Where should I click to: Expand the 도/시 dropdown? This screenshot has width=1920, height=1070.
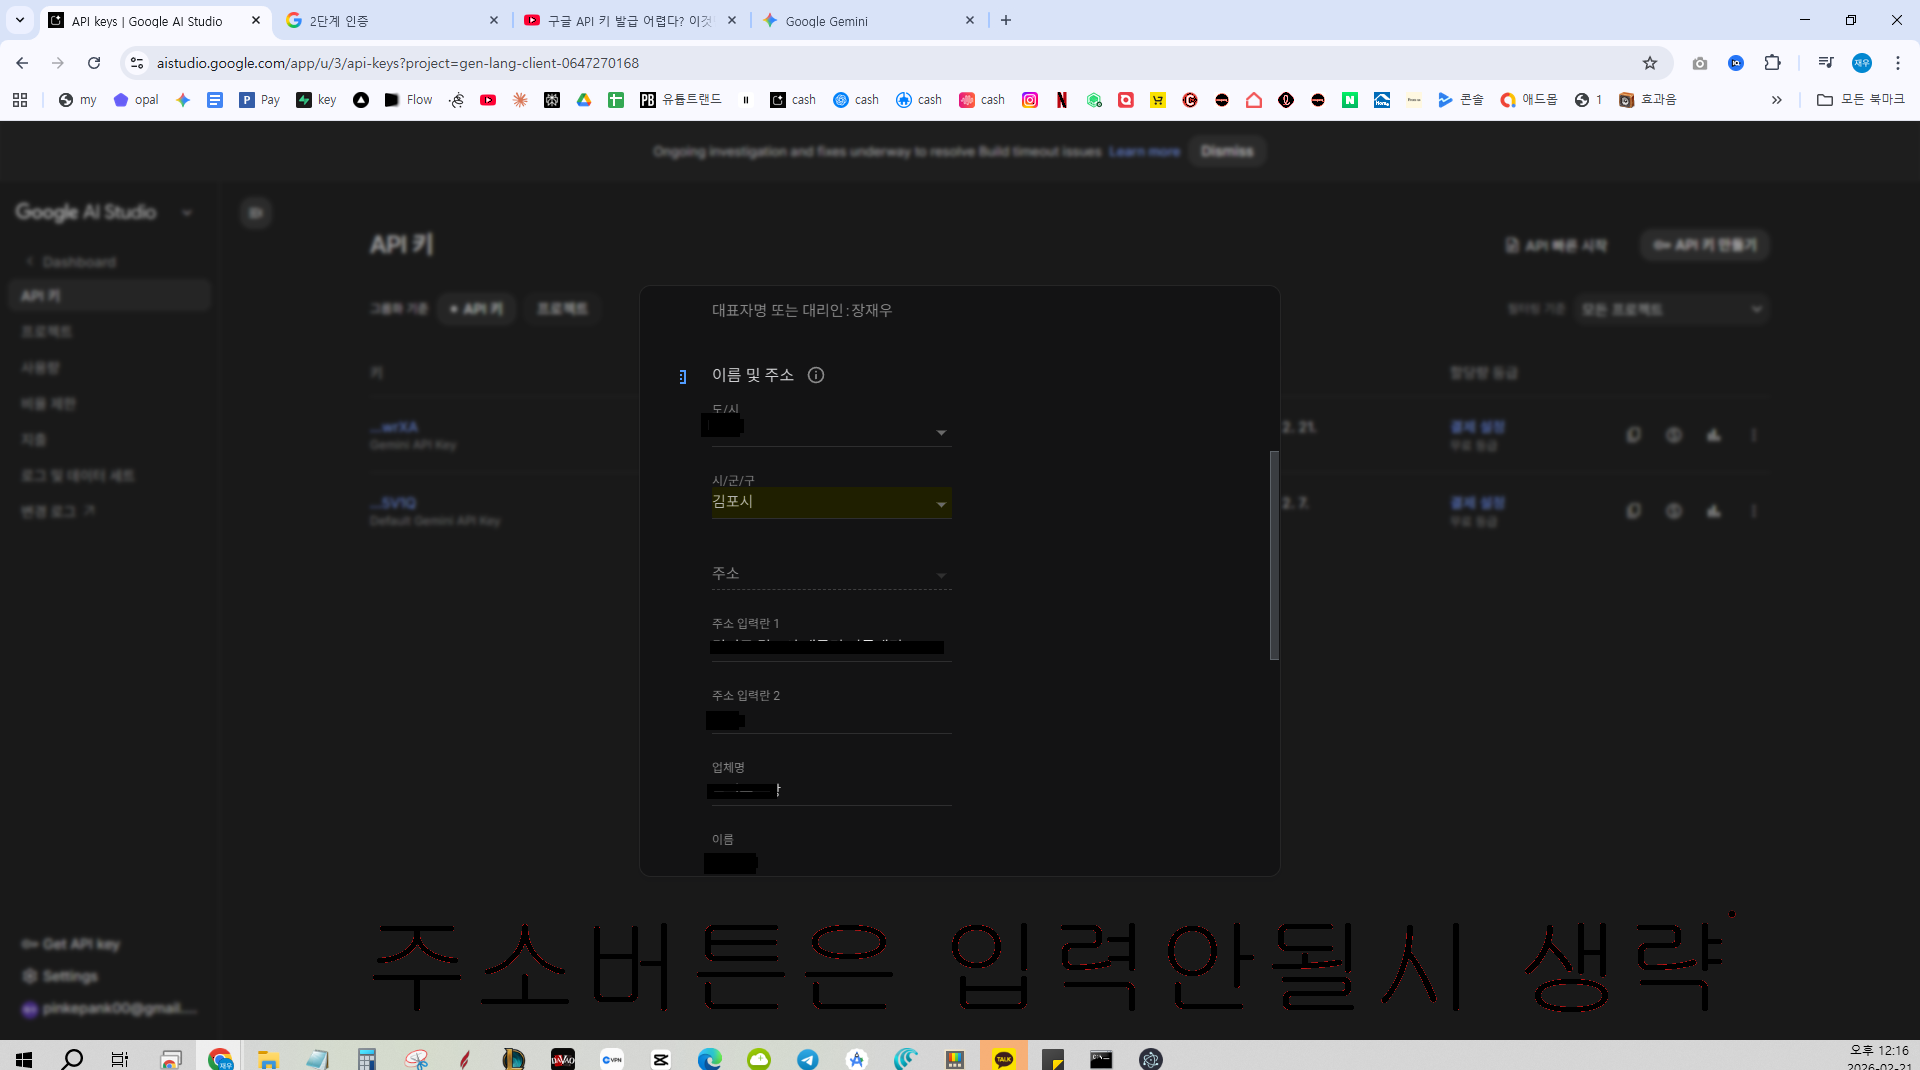(x=831, y=428)
